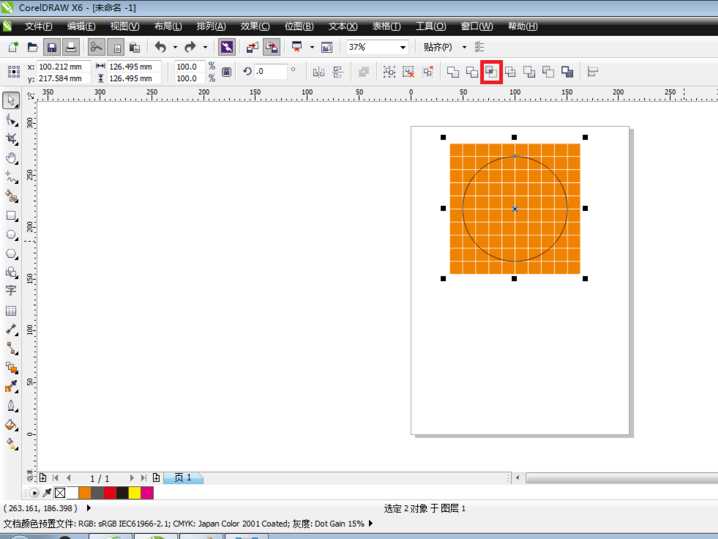Select the Rectangle tool in toolbox

pyautogui.click(x=12, y=215)
